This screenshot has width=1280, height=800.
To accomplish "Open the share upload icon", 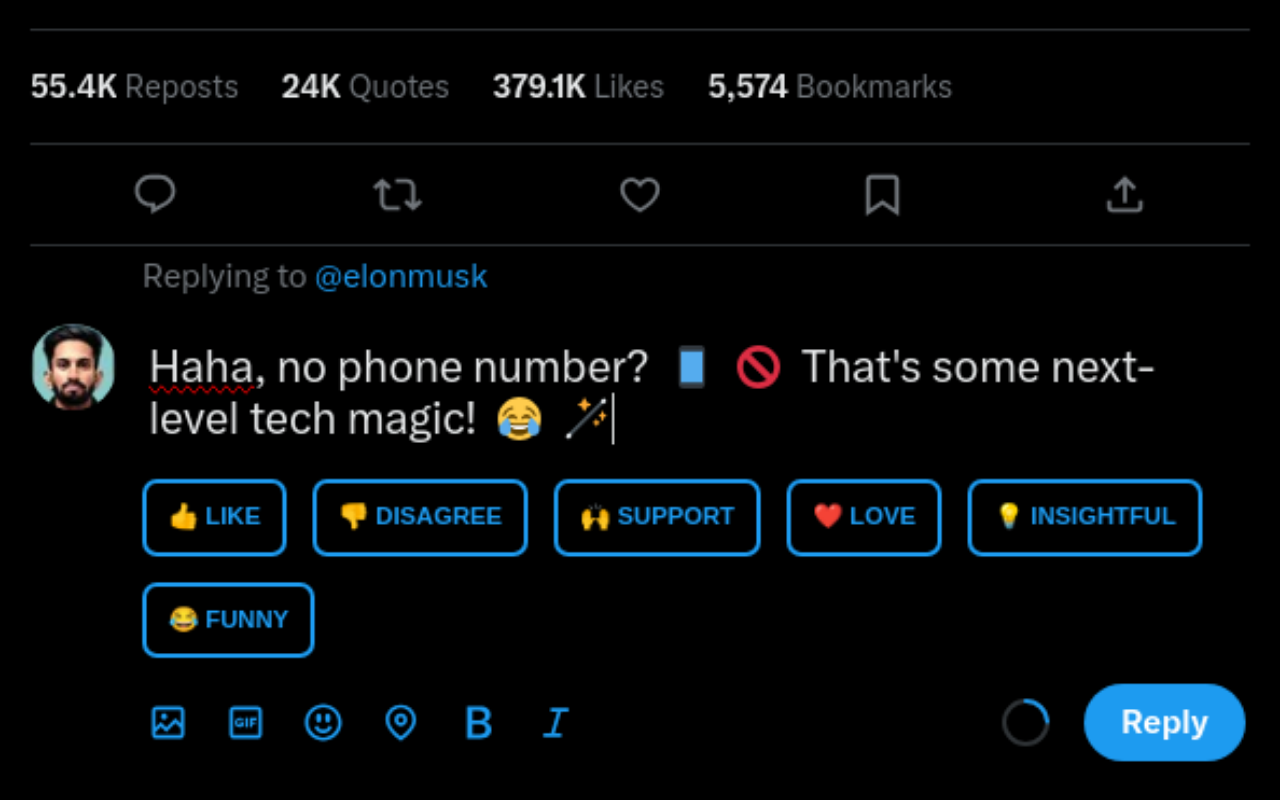I will click(1124, 195).
